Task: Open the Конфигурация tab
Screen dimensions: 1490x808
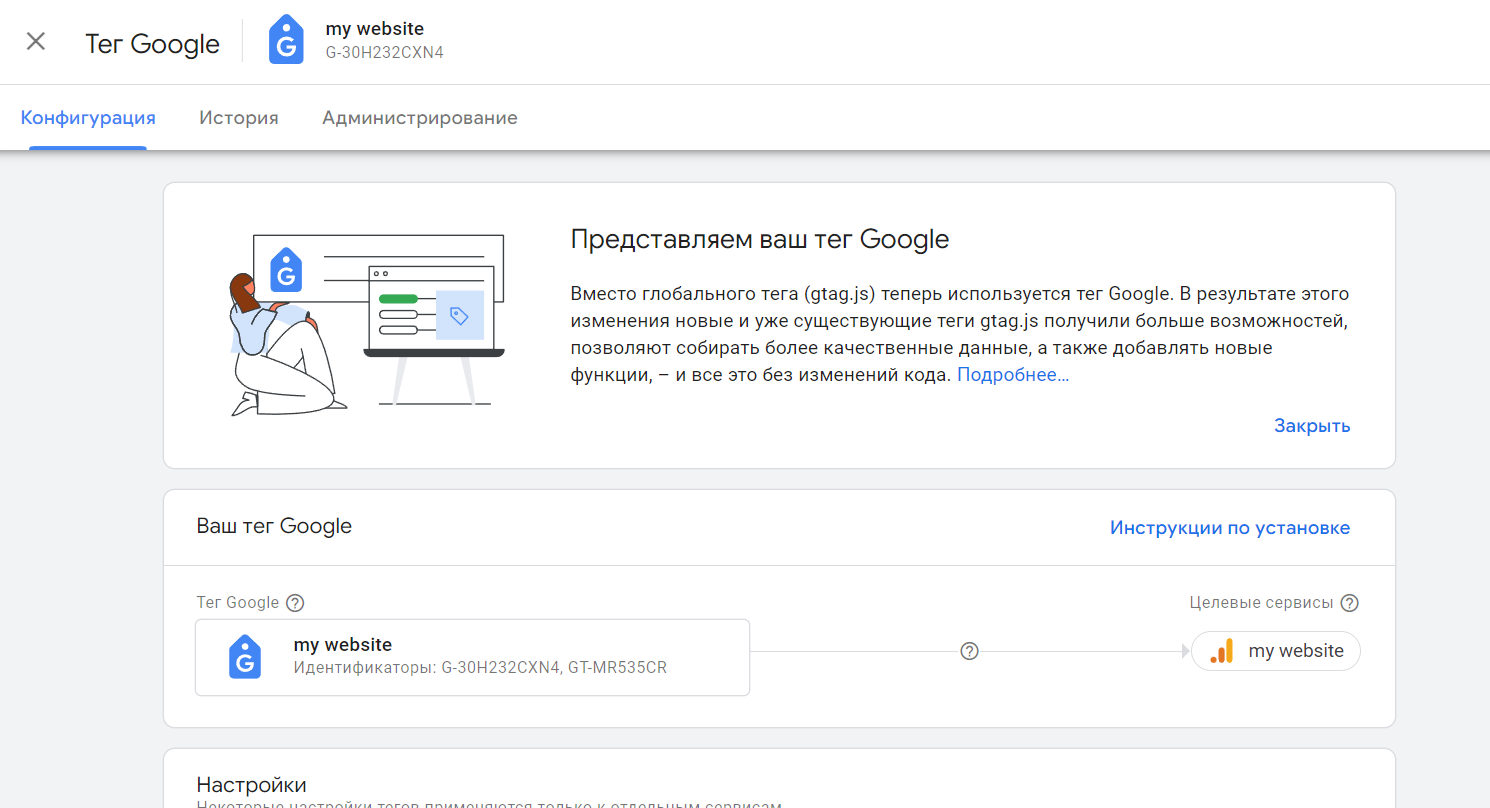Action: [x=88, y=118]
